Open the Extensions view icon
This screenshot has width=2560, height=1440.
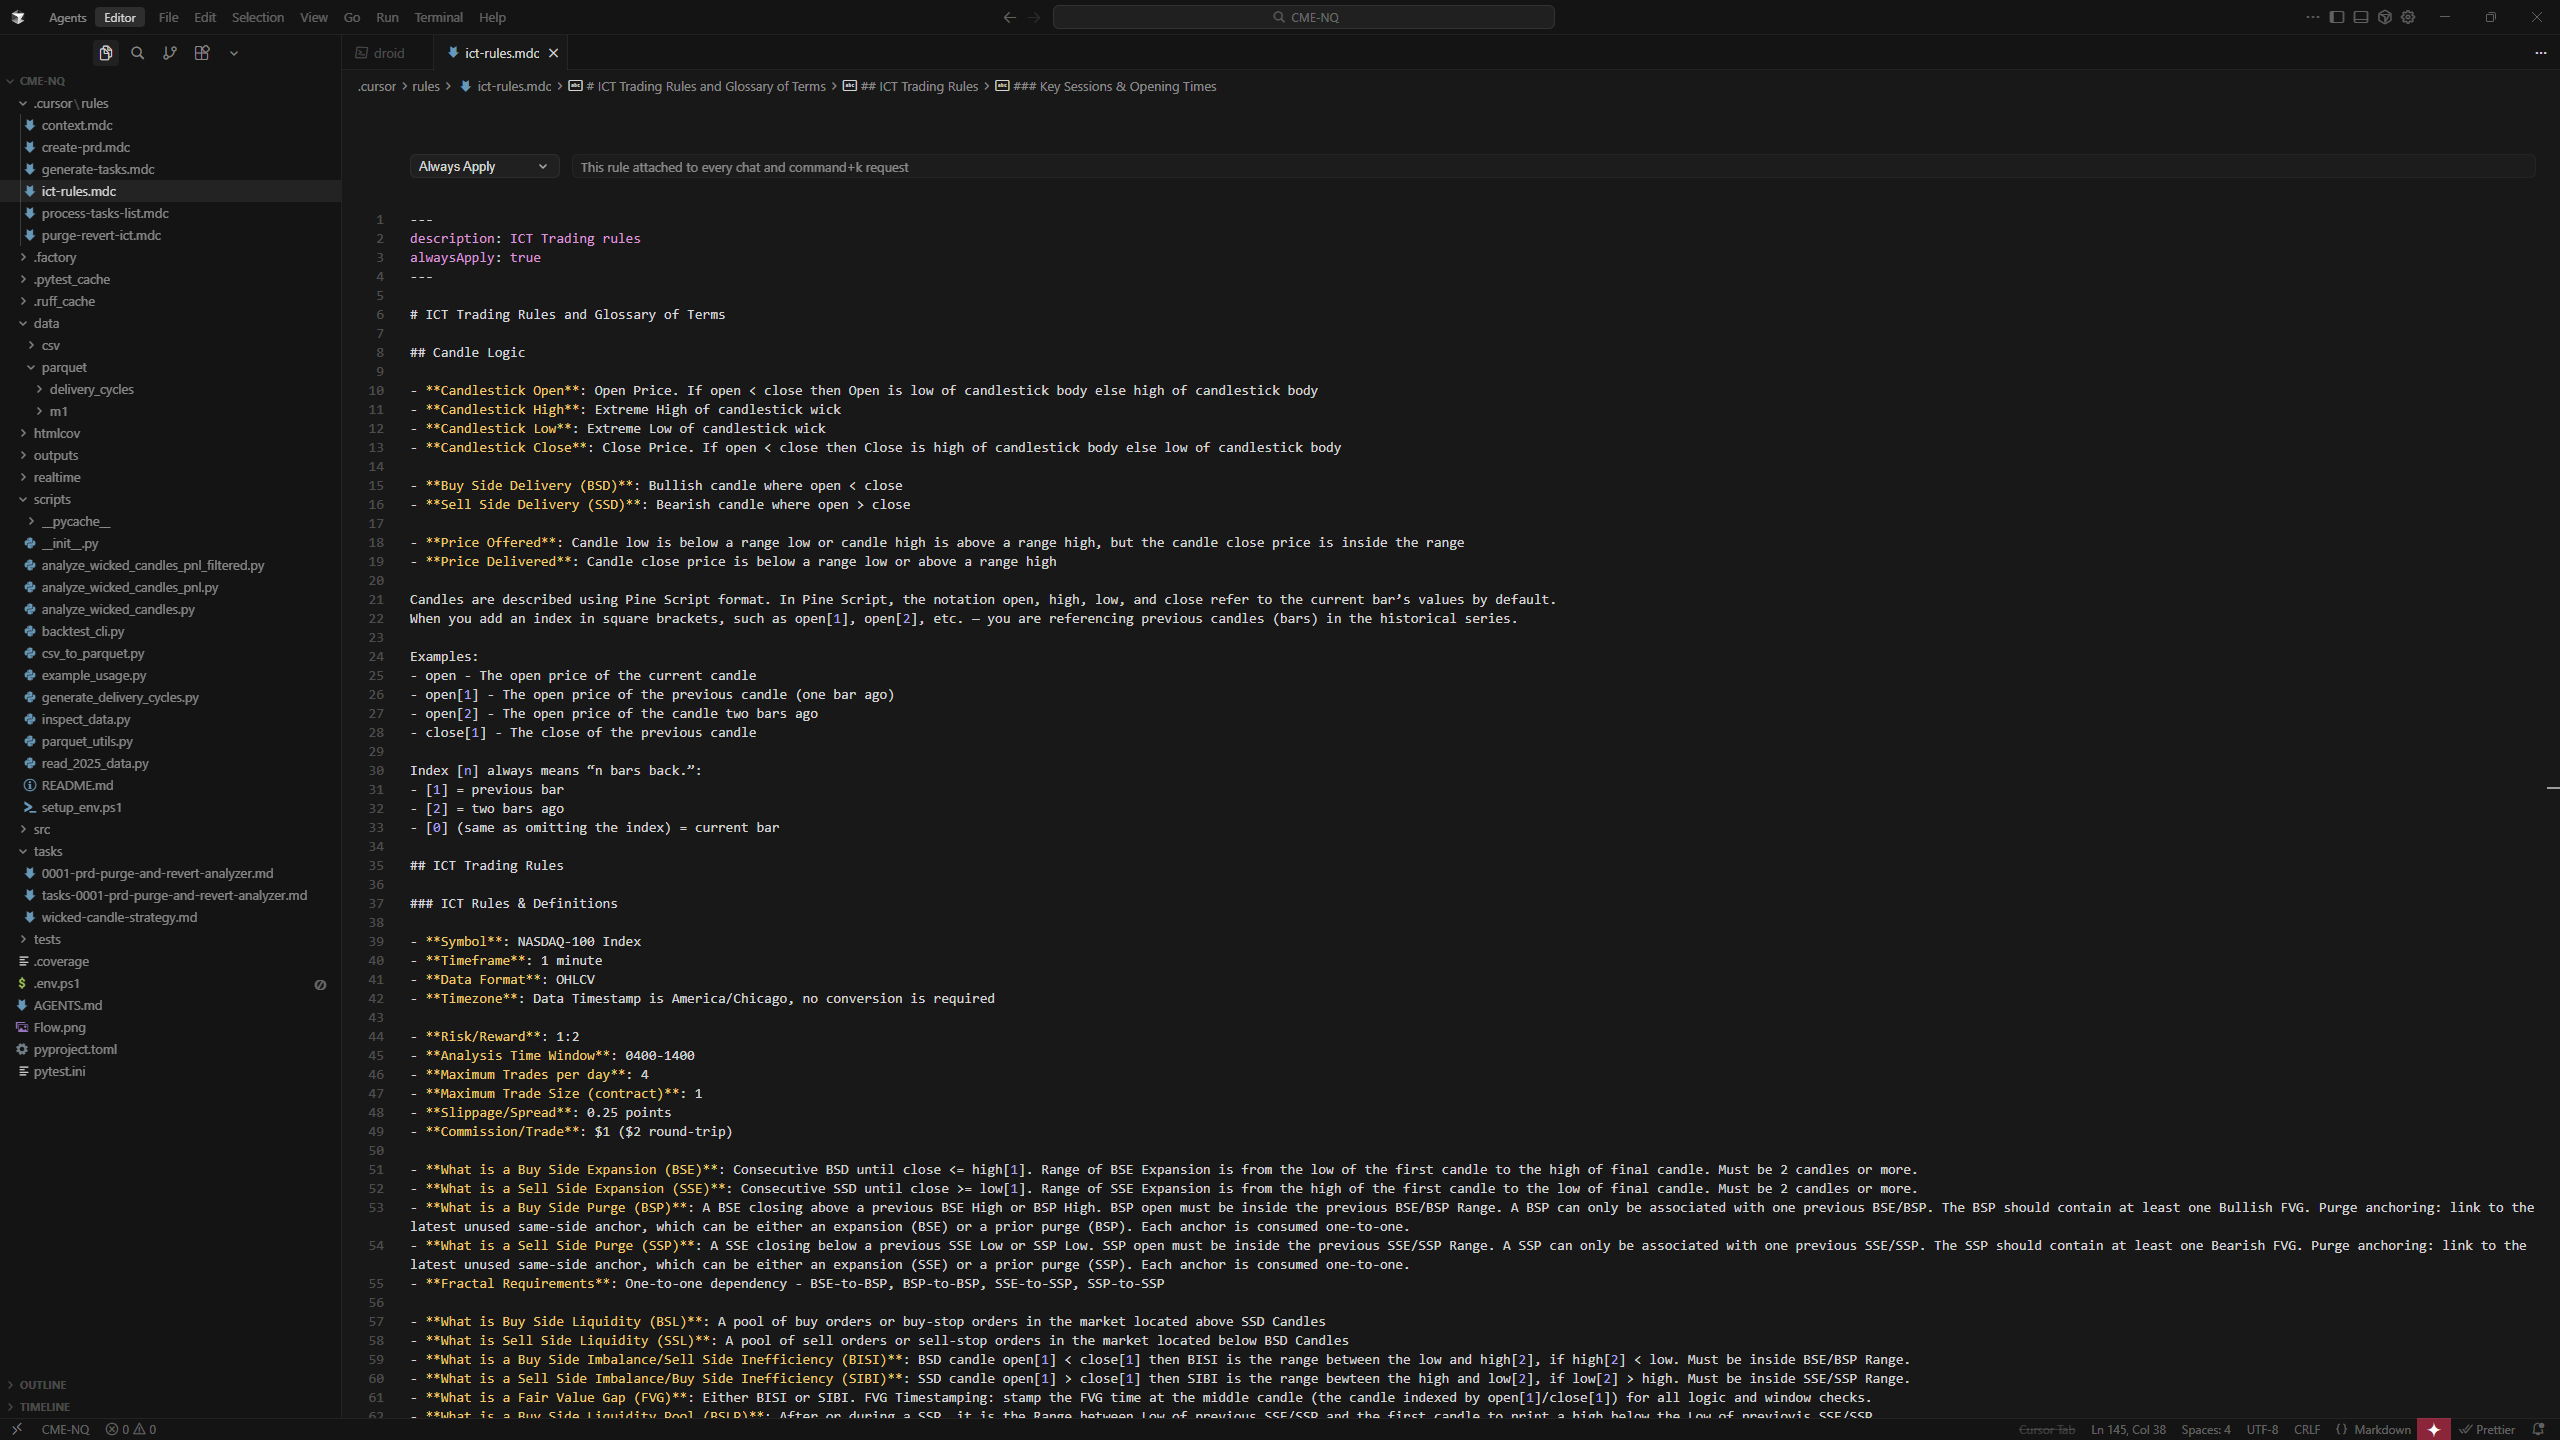pos(202,53)
